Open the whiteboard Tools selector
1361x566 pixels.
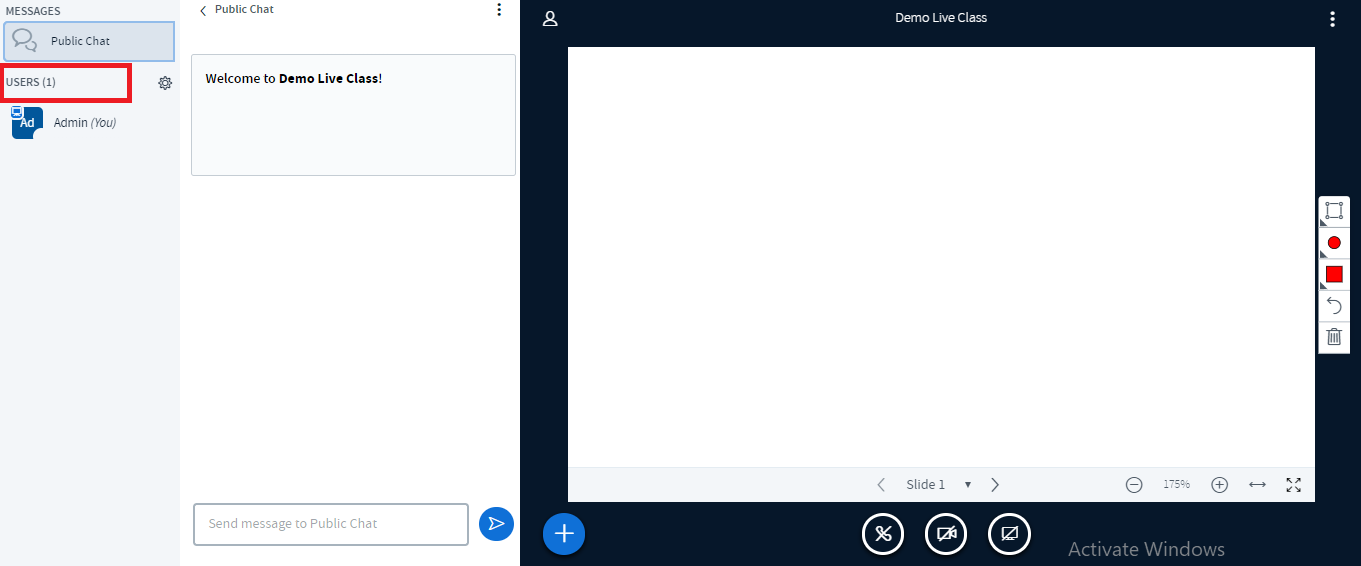pos(1334,211)
